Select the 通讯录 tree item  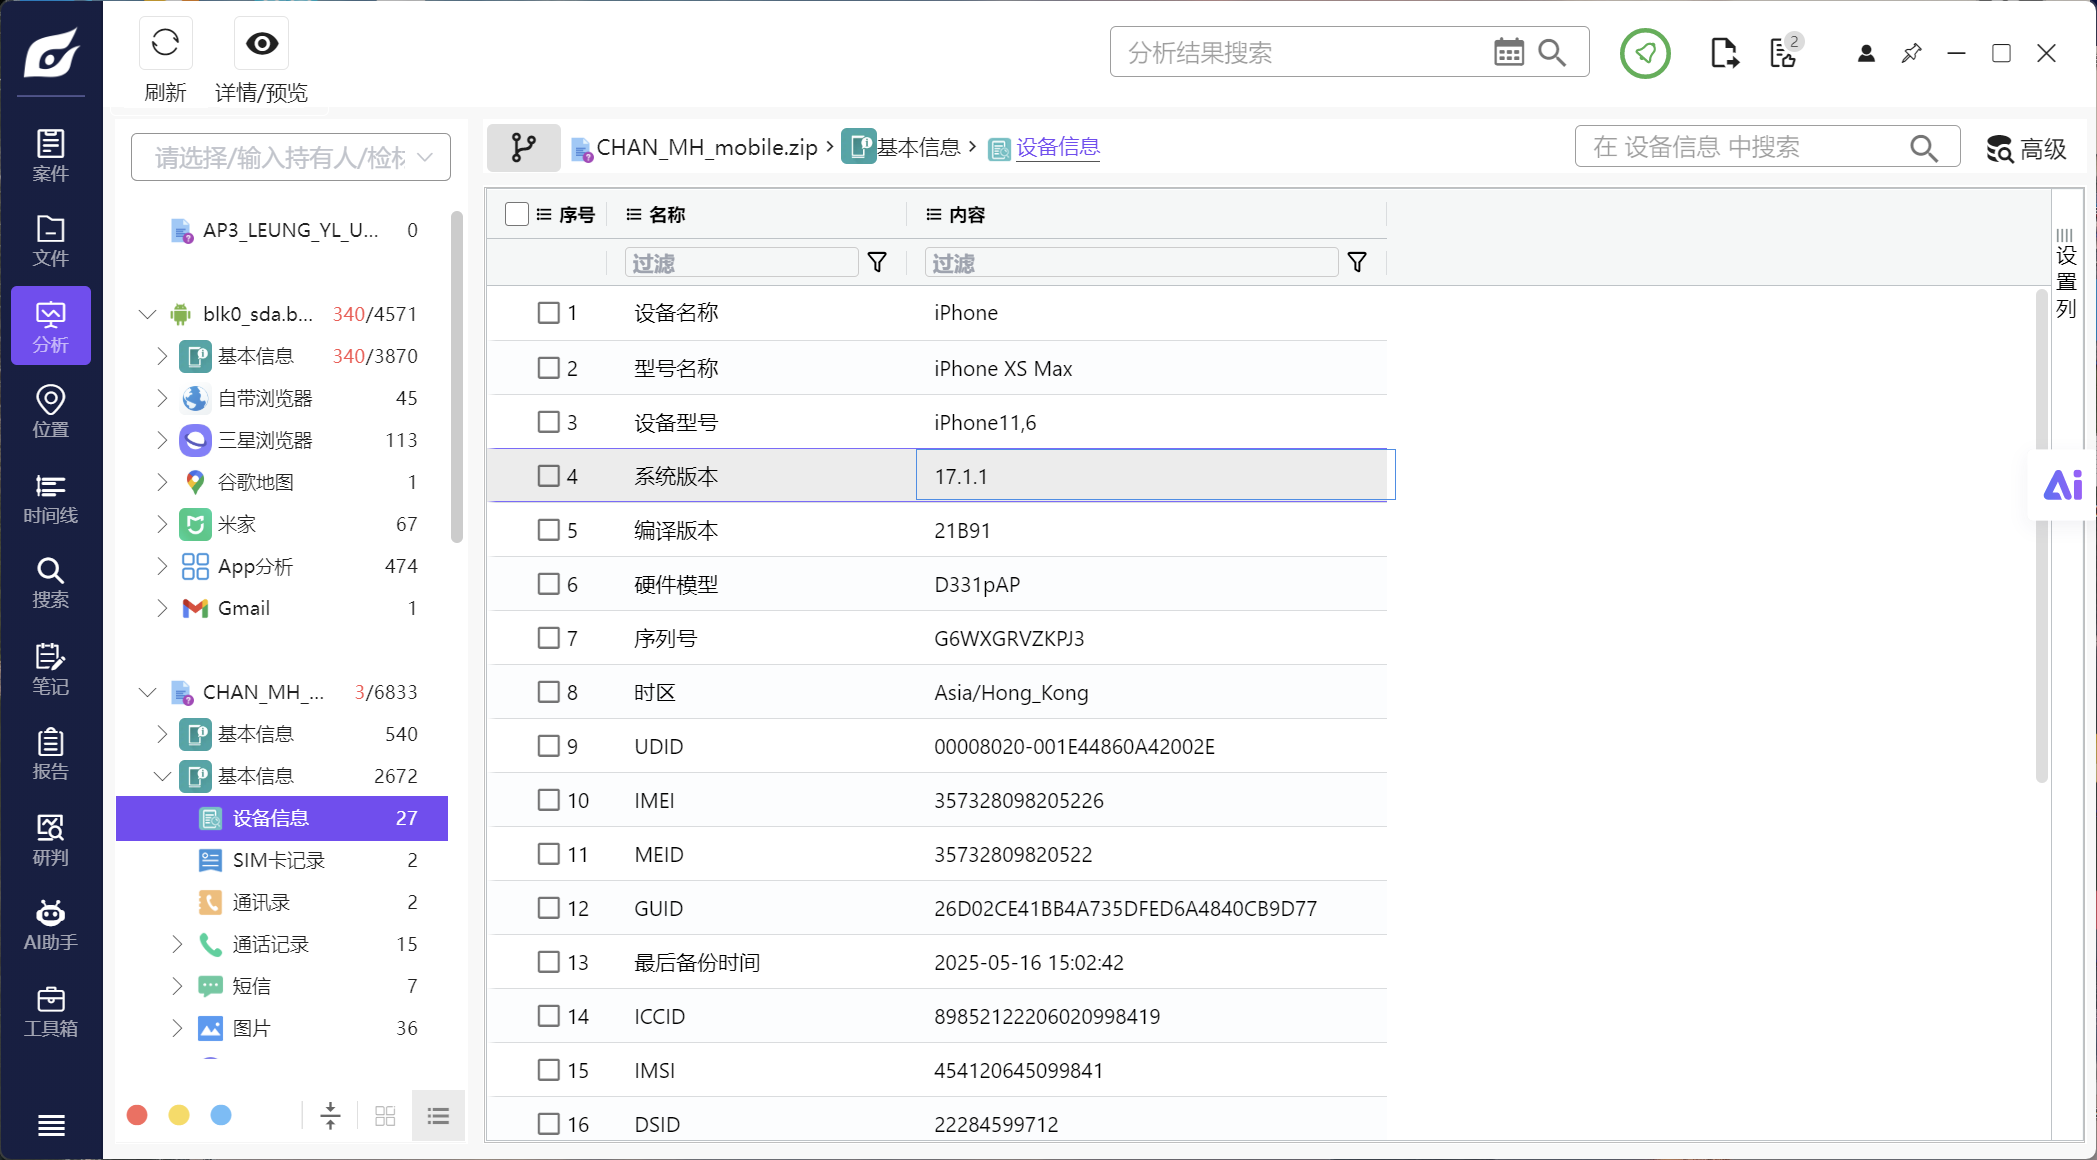tap(282, 902)
